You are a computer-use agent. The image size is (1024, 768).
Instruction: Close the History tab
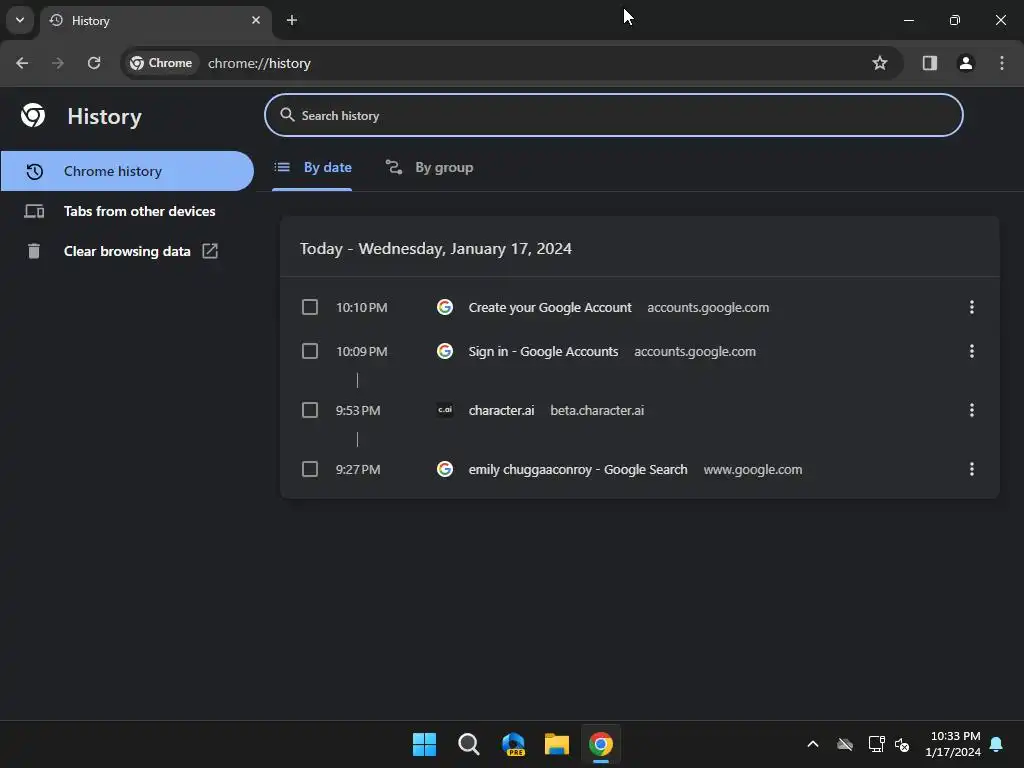pyautogui.click(x=256, y=20)
